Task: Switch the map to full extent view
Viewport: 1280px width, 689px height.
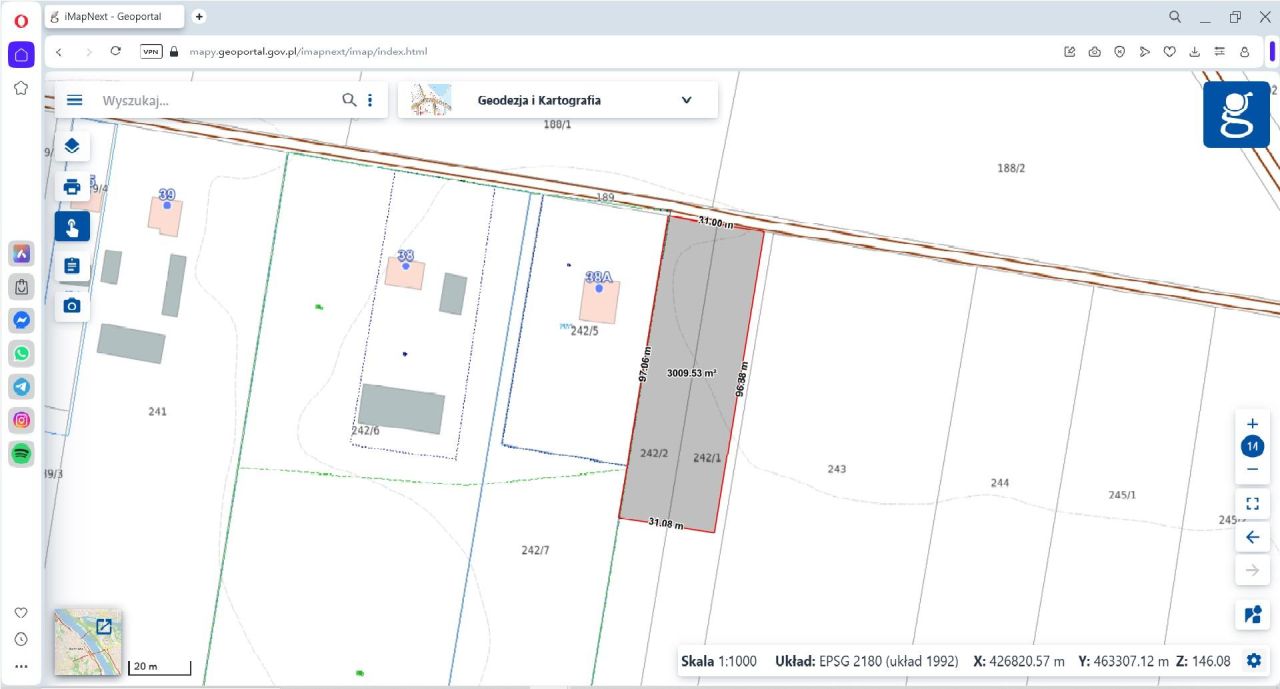Action: (1252, 503)
